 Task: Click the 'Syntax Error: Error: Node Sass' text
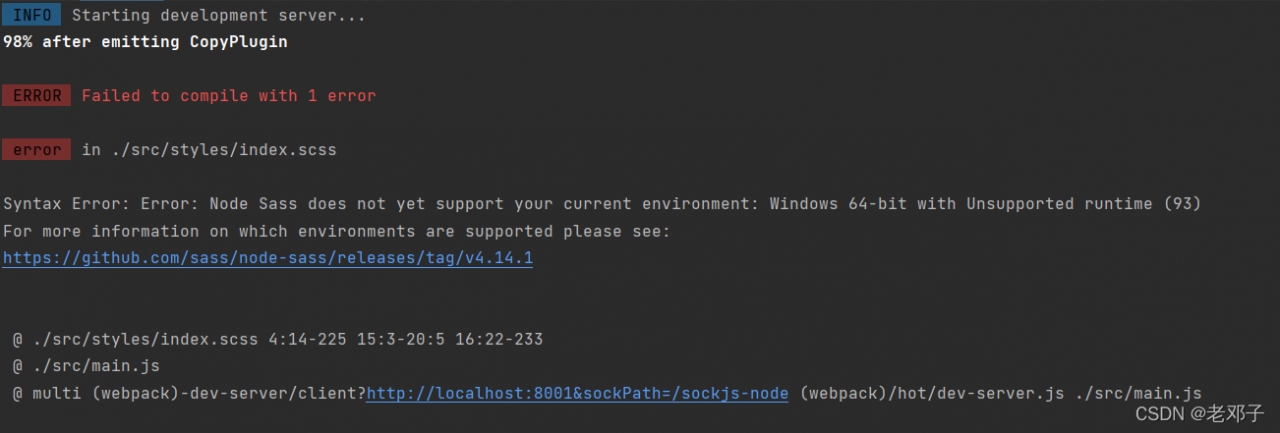[x=150, y=204]
